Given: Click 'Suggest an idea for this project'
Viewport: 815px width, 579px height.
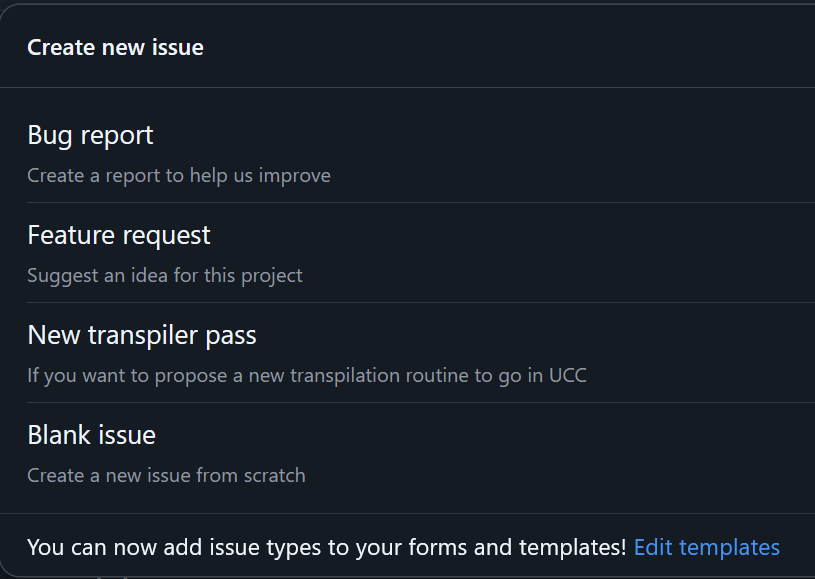Looking at the screenshot, I should coord(164,275).
